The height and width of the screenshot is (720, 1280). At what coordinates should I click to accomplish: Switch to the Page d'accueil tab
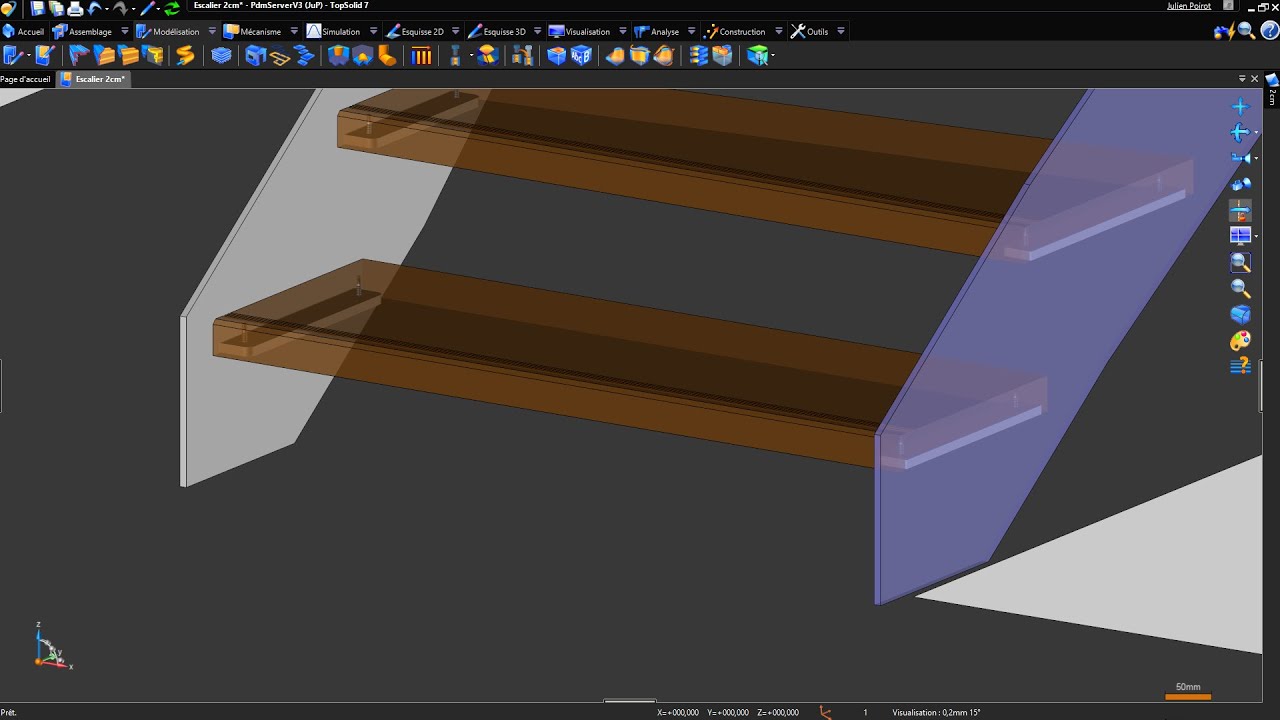[26, 79]
